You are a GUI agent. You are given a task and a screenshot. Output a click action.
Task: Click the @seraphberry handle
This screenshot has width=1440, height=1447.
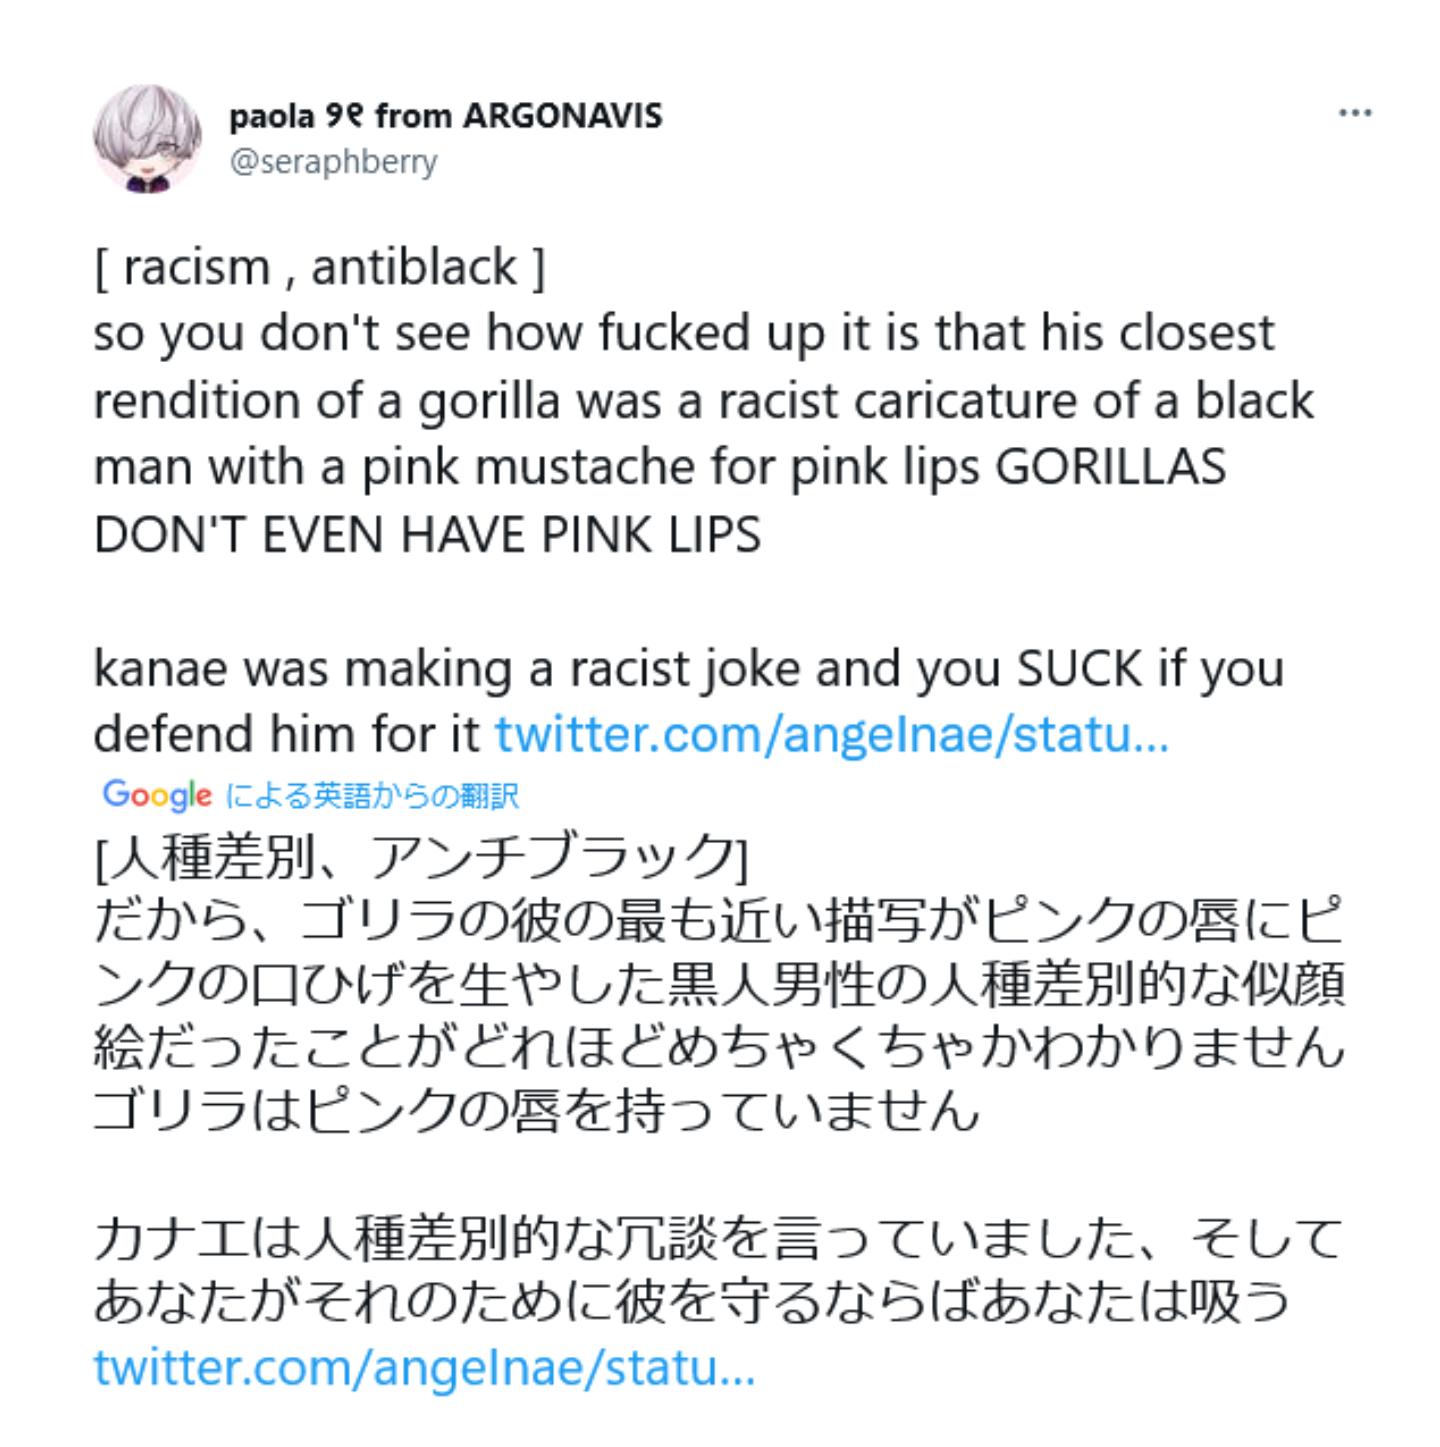pos(334,162)
